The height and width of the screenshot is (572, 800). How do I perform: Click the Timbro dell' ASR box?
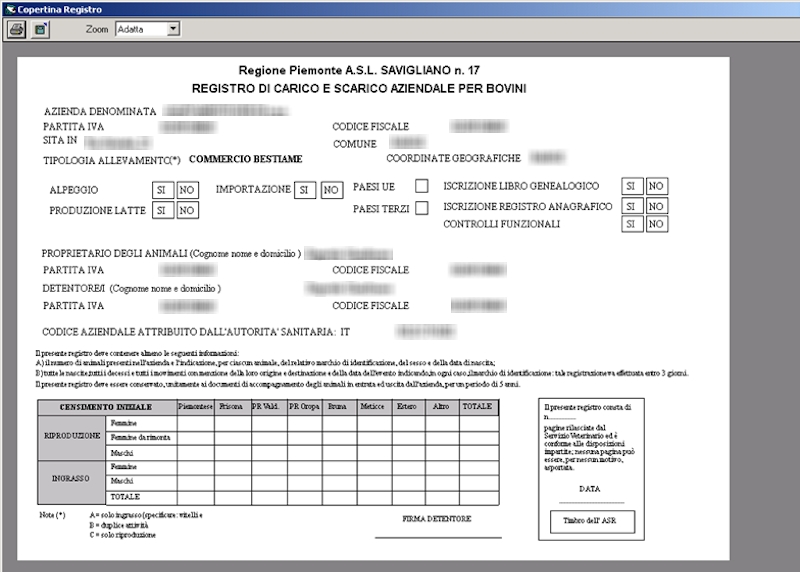[592, 521]
